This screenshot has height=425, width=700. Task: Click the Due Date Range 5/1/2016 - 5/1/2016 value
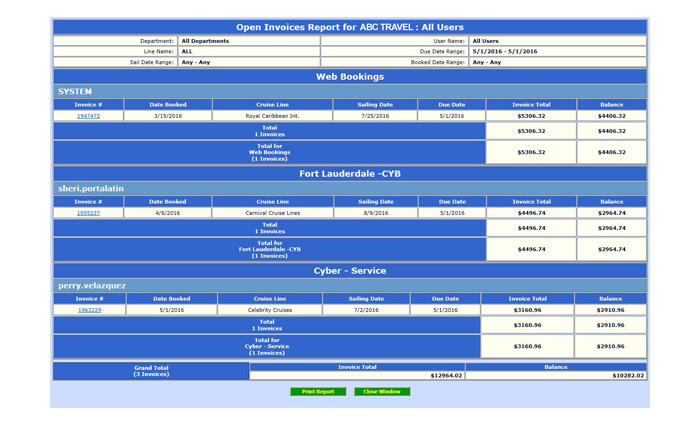click(505, 51)
